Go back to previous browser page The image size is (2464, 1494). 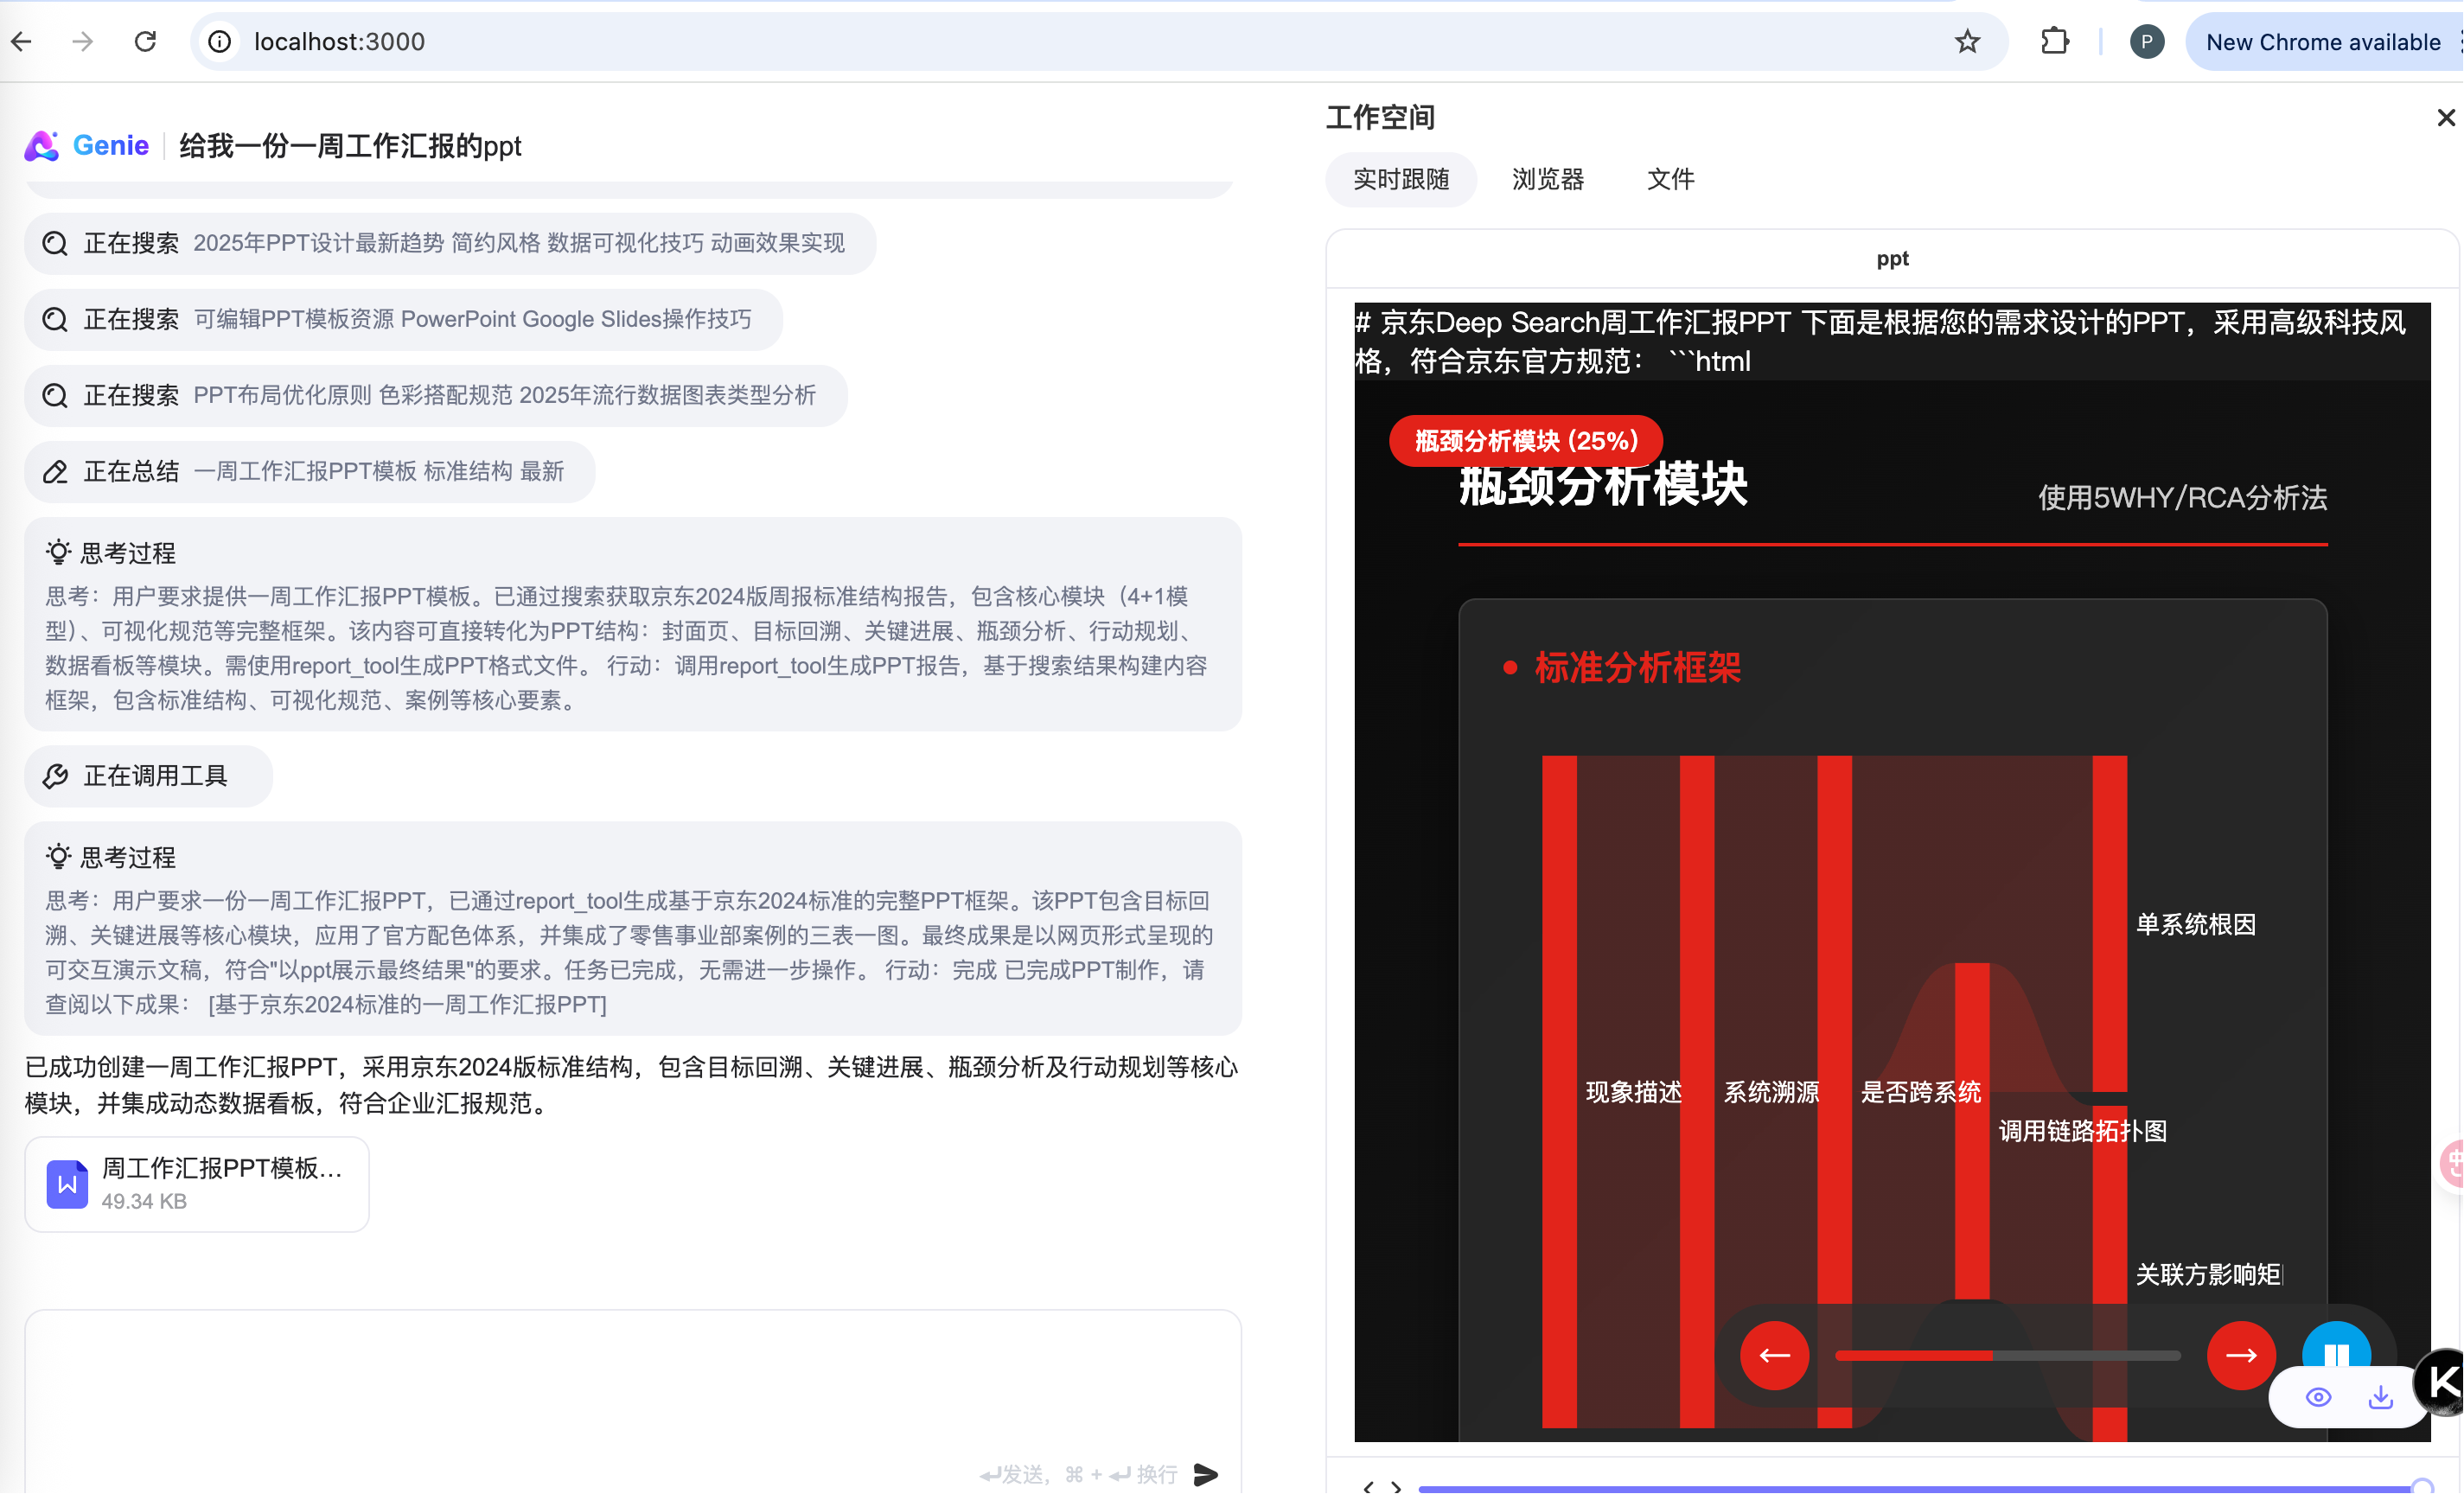tap(22, 41)
